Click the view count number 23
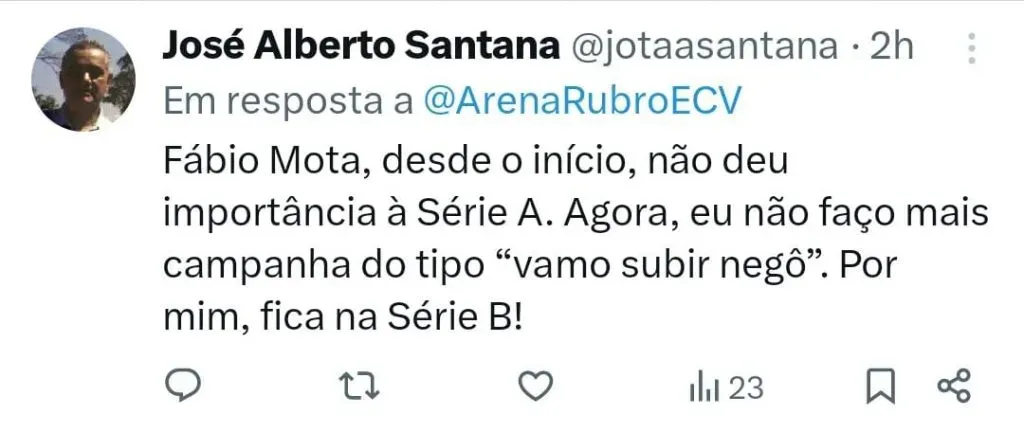This screenshot has height=432, width=1024. (x=746, y=389)
